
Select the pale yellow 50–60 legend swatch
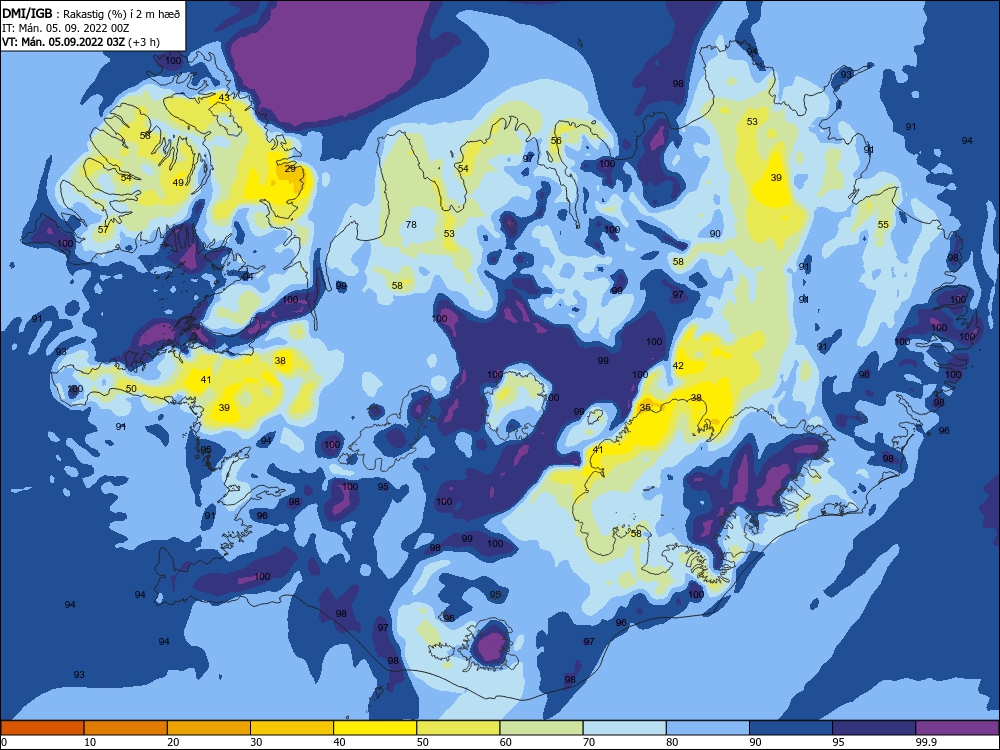[x=458, y=728]
